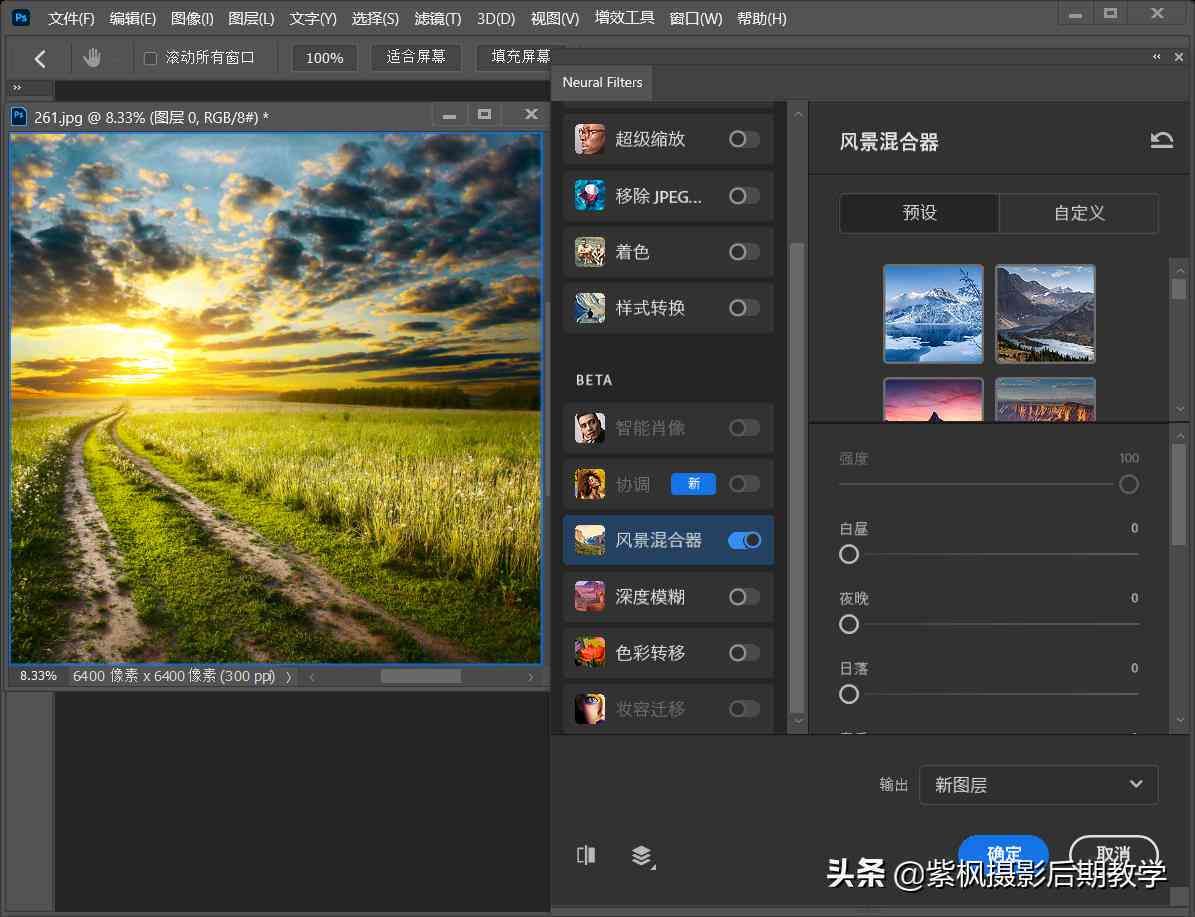Click the Colorize filter icon
This screenshot has width=1195, height=917.
pos(589,252)
